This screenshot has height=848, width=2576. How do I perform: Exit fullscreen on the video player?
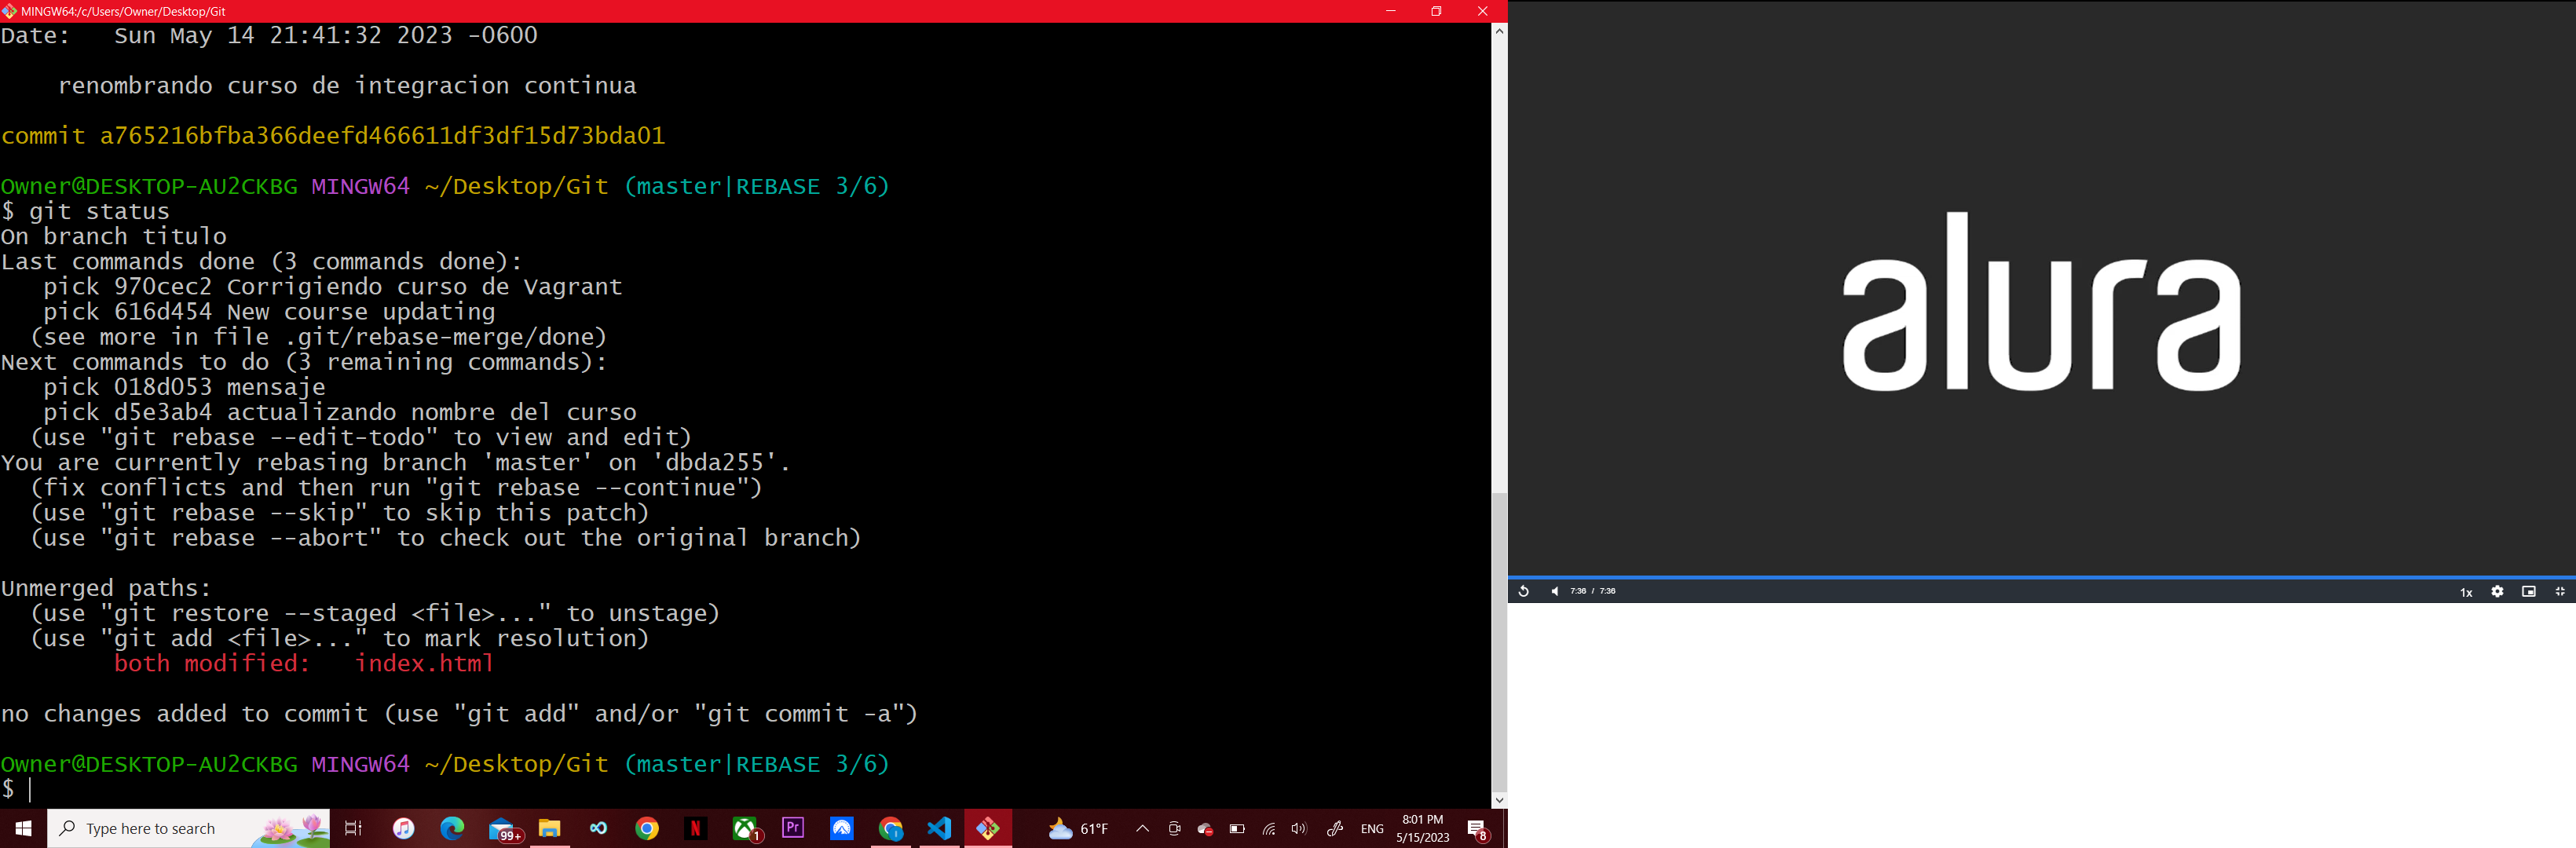pyautogui.click(x=2560, y=591)
